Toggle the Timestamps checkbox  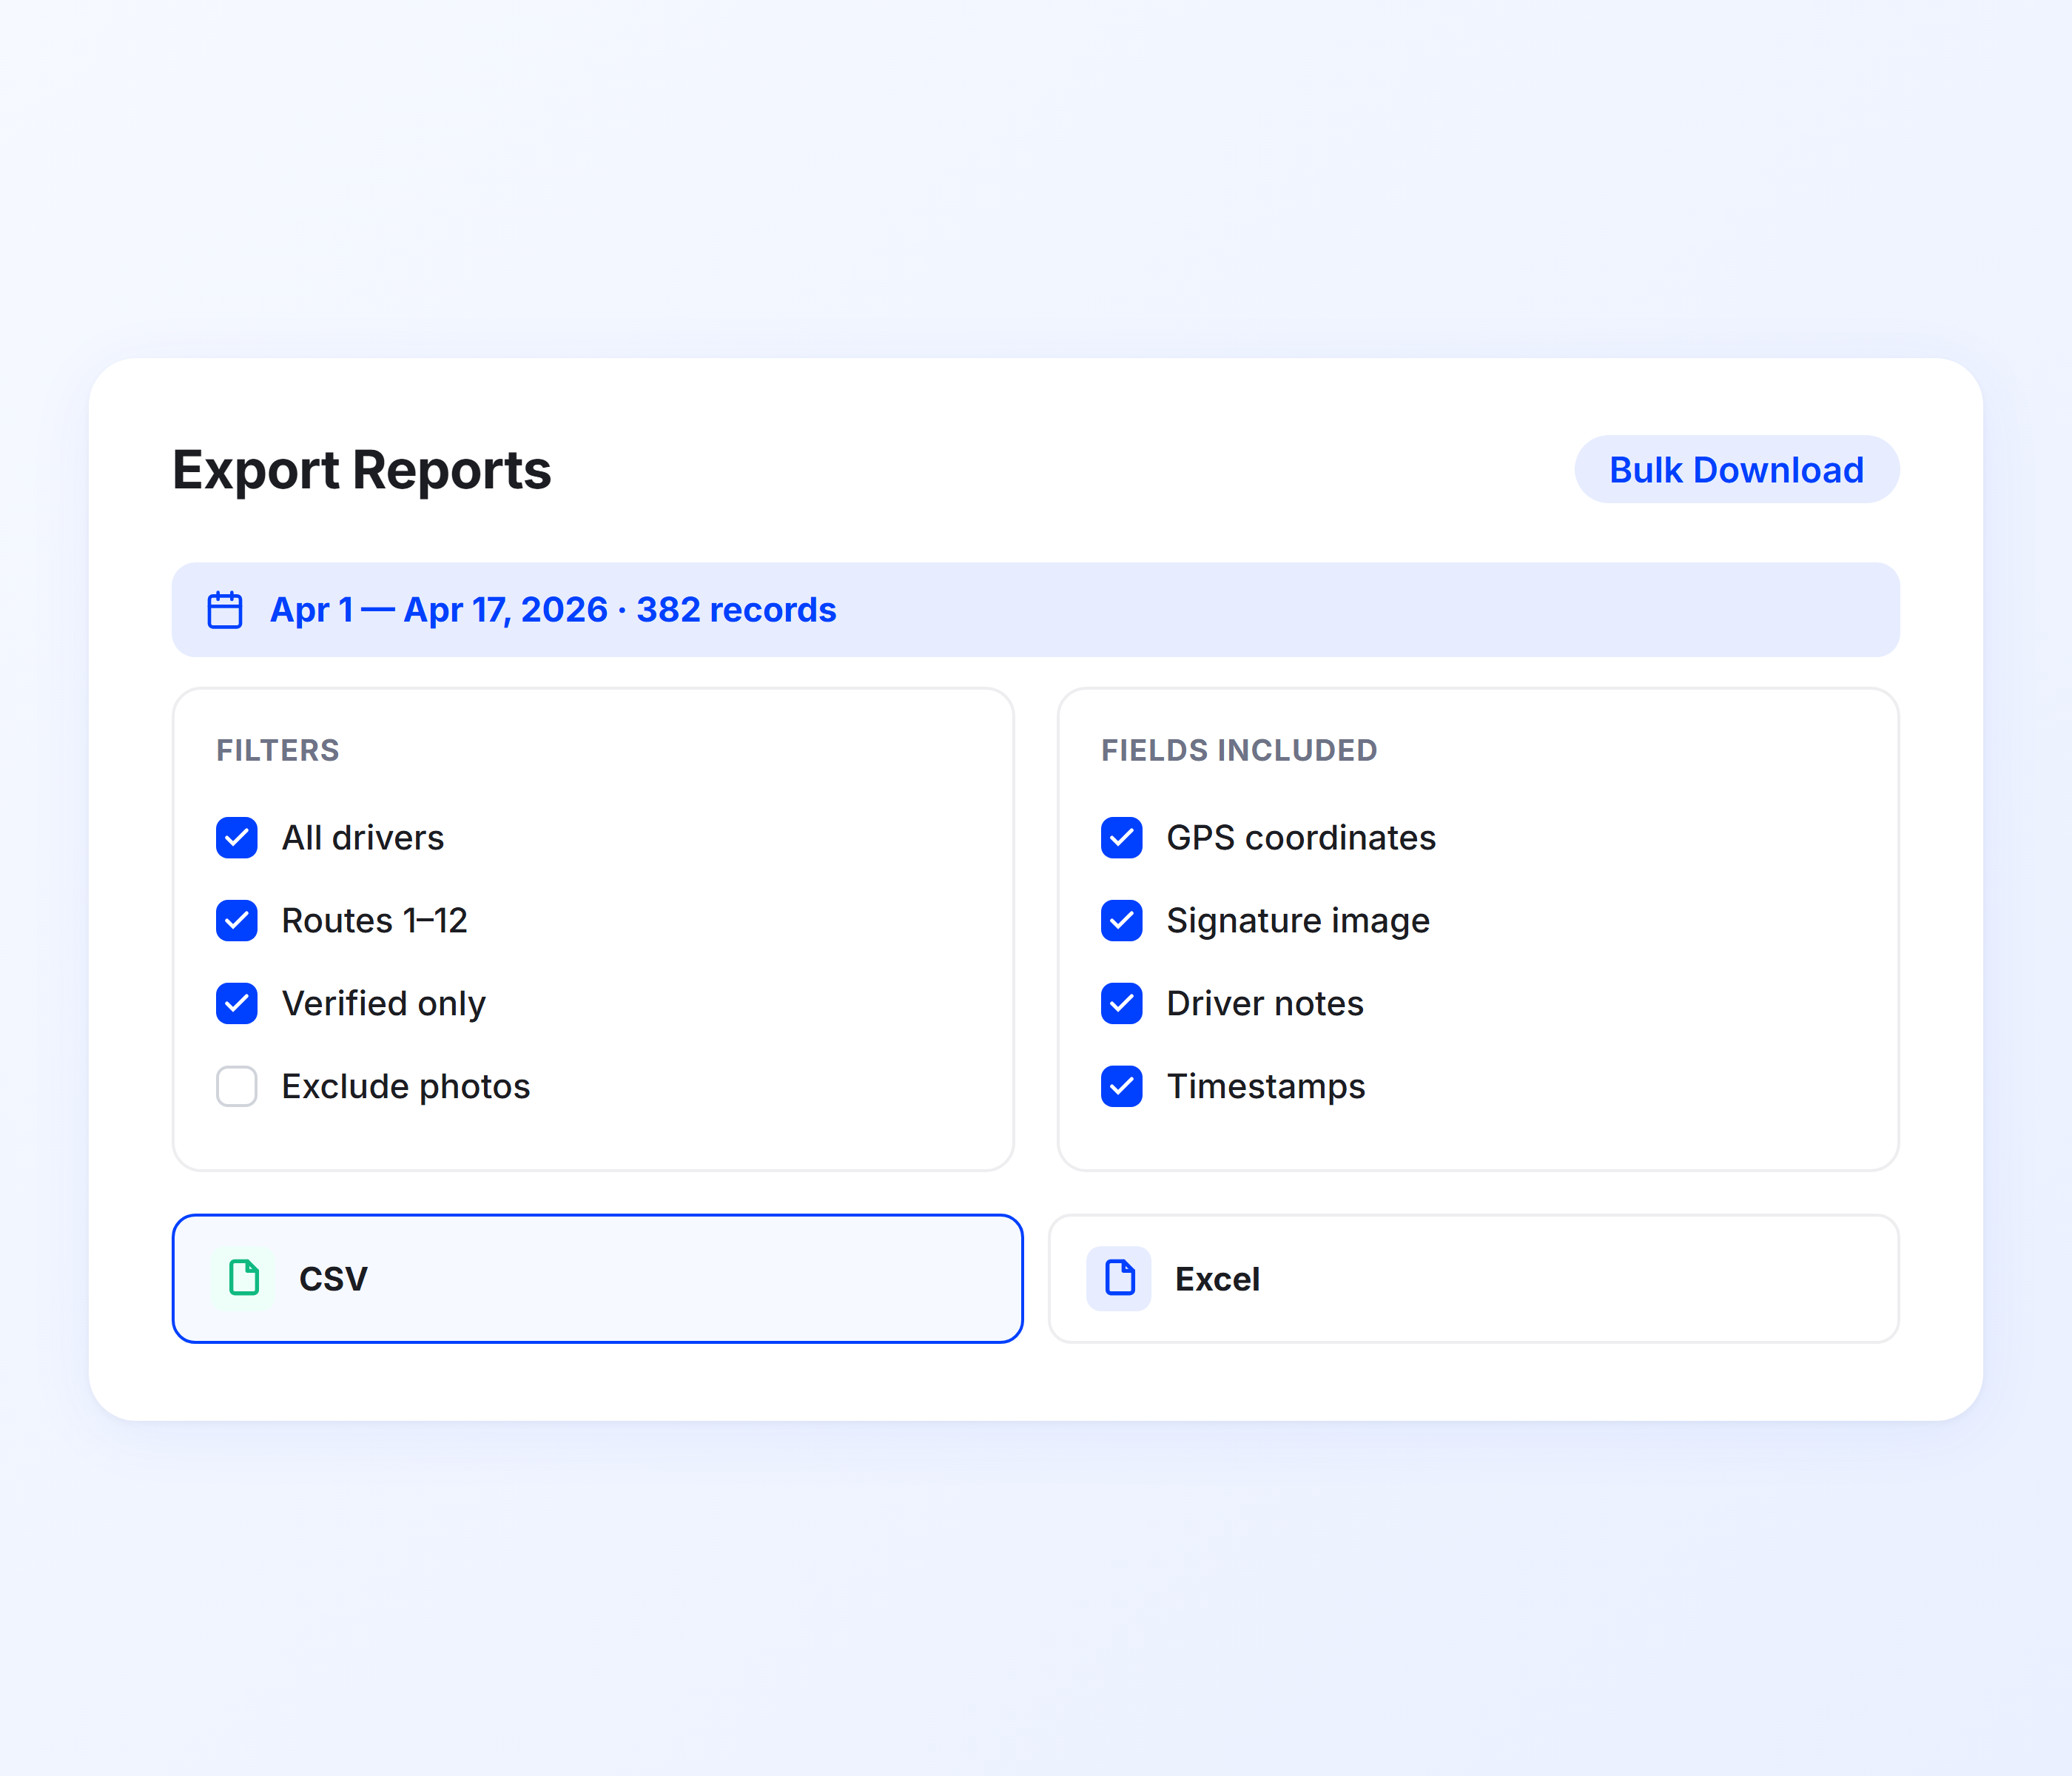tap(1122, 1087)
